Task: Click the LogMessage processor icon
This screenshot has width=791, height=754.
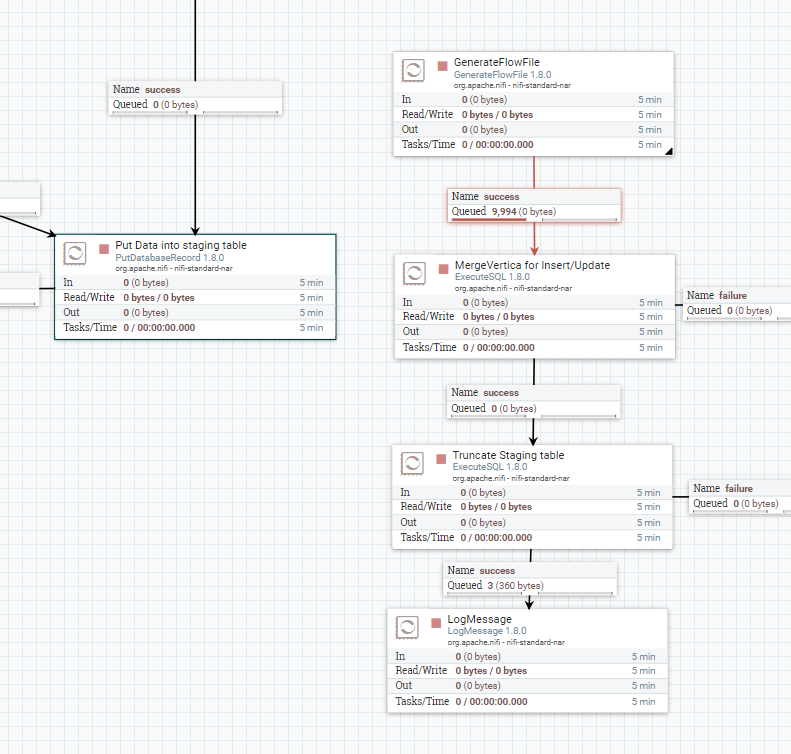Action: 407,627
